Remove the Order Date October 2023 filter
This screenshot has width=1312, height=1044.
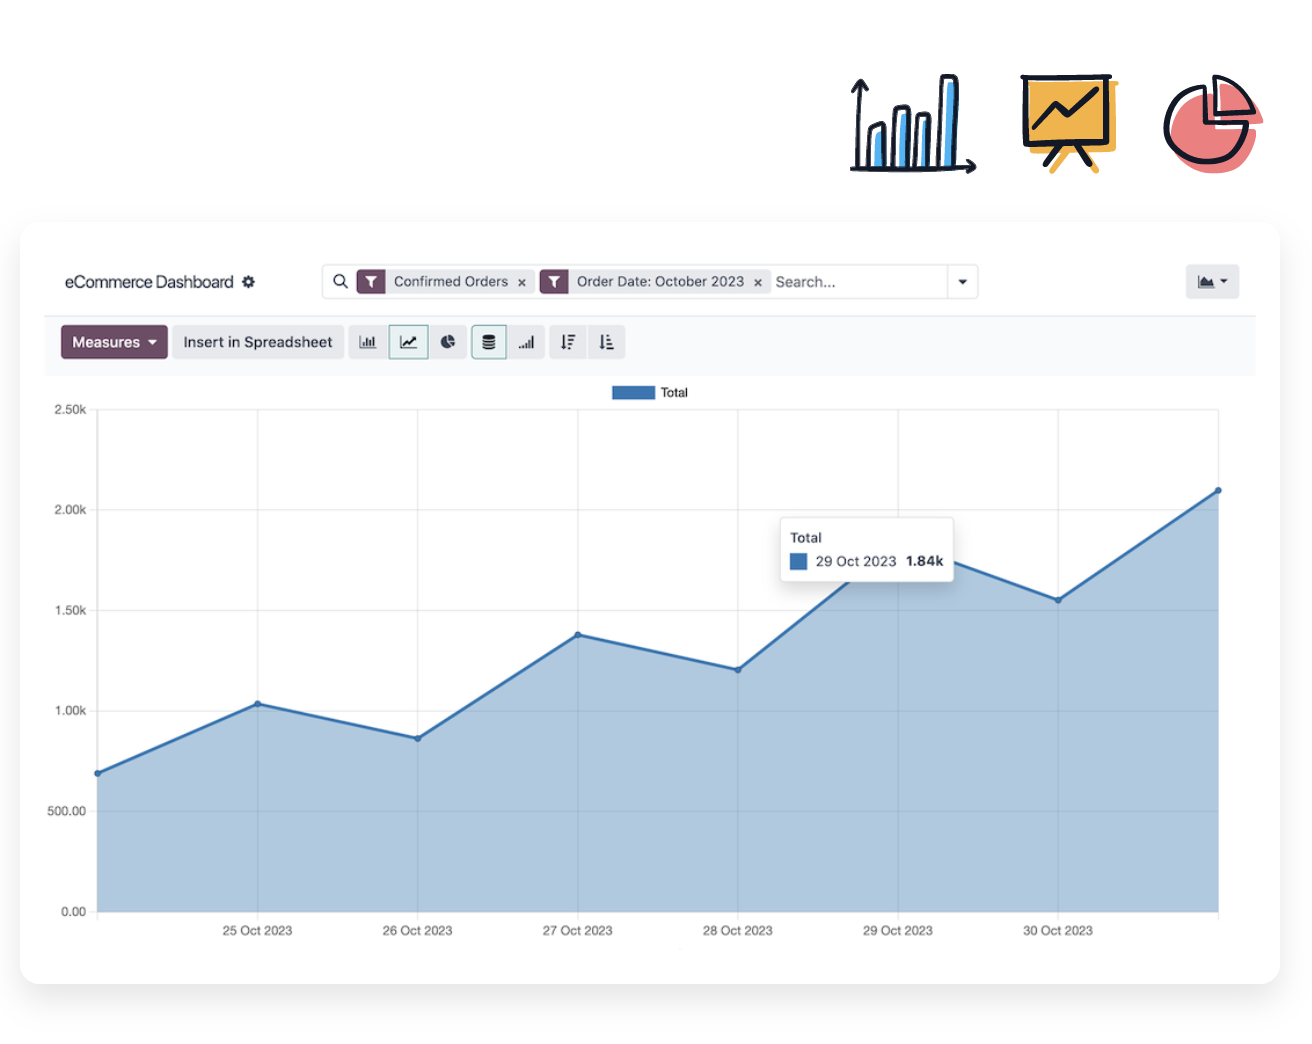click(x=758, y=283)
